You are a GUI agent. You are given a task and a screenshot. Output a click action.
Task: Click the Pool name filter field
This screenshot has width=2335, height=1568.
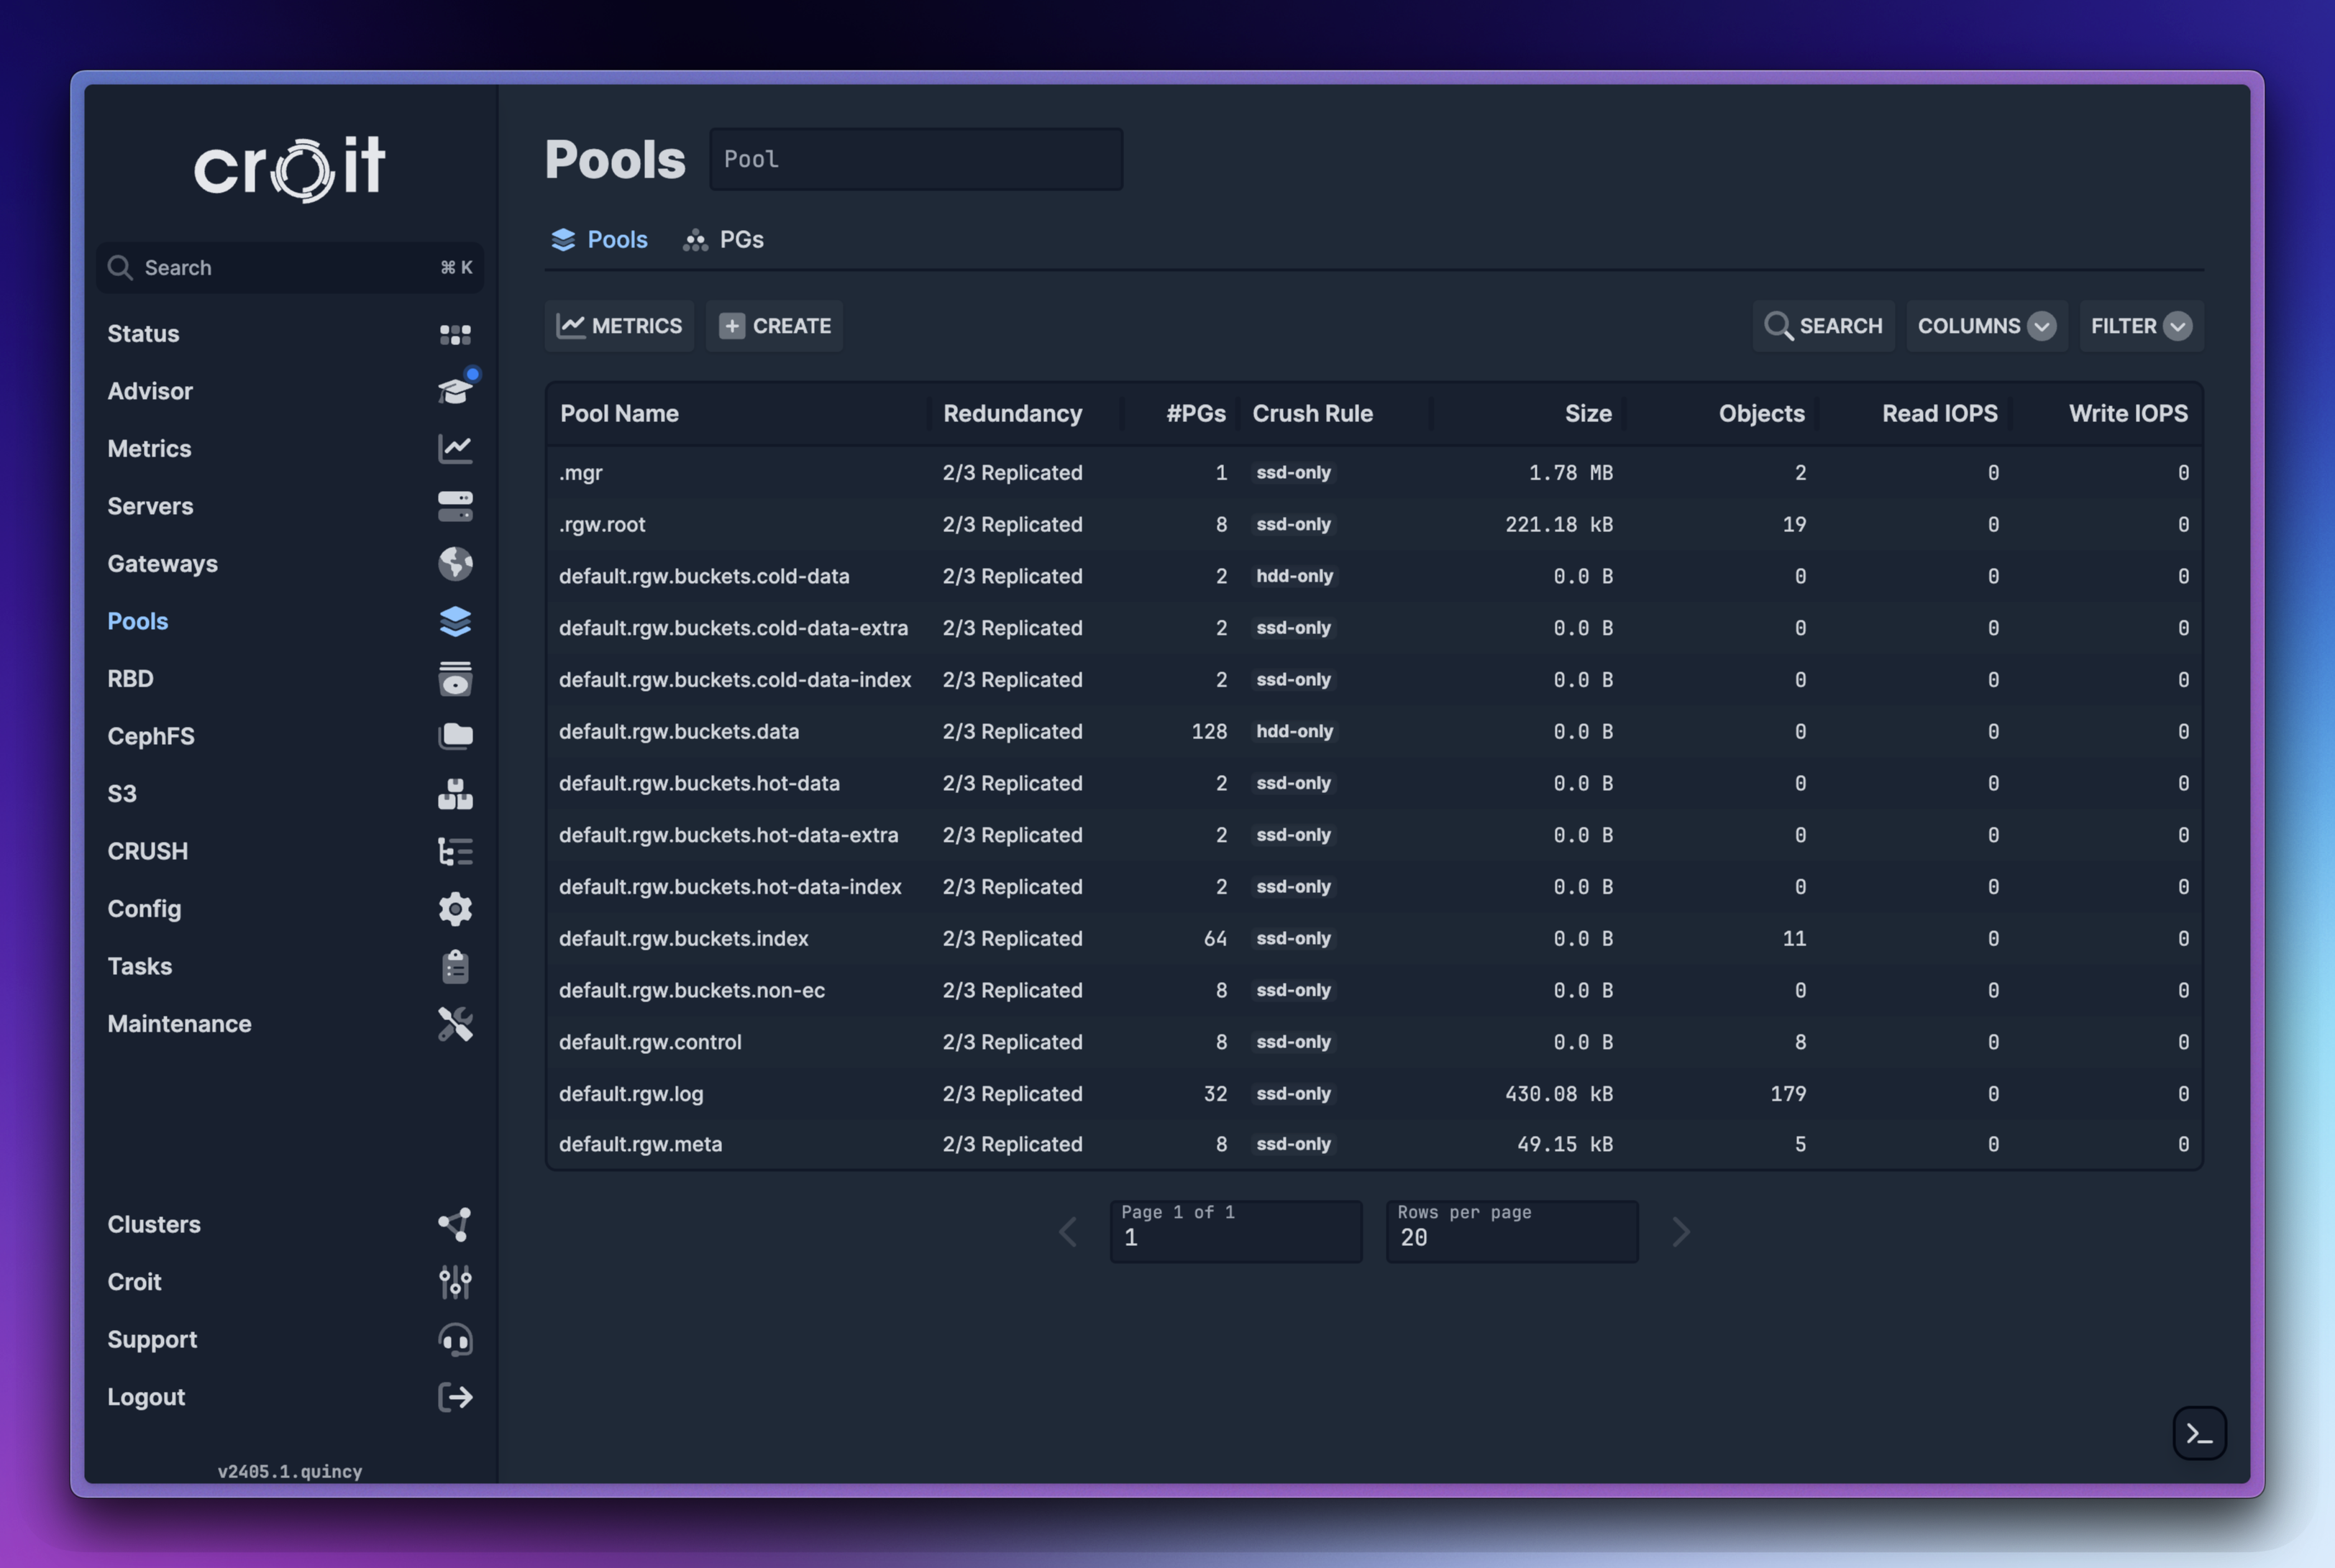pos(915,159)
